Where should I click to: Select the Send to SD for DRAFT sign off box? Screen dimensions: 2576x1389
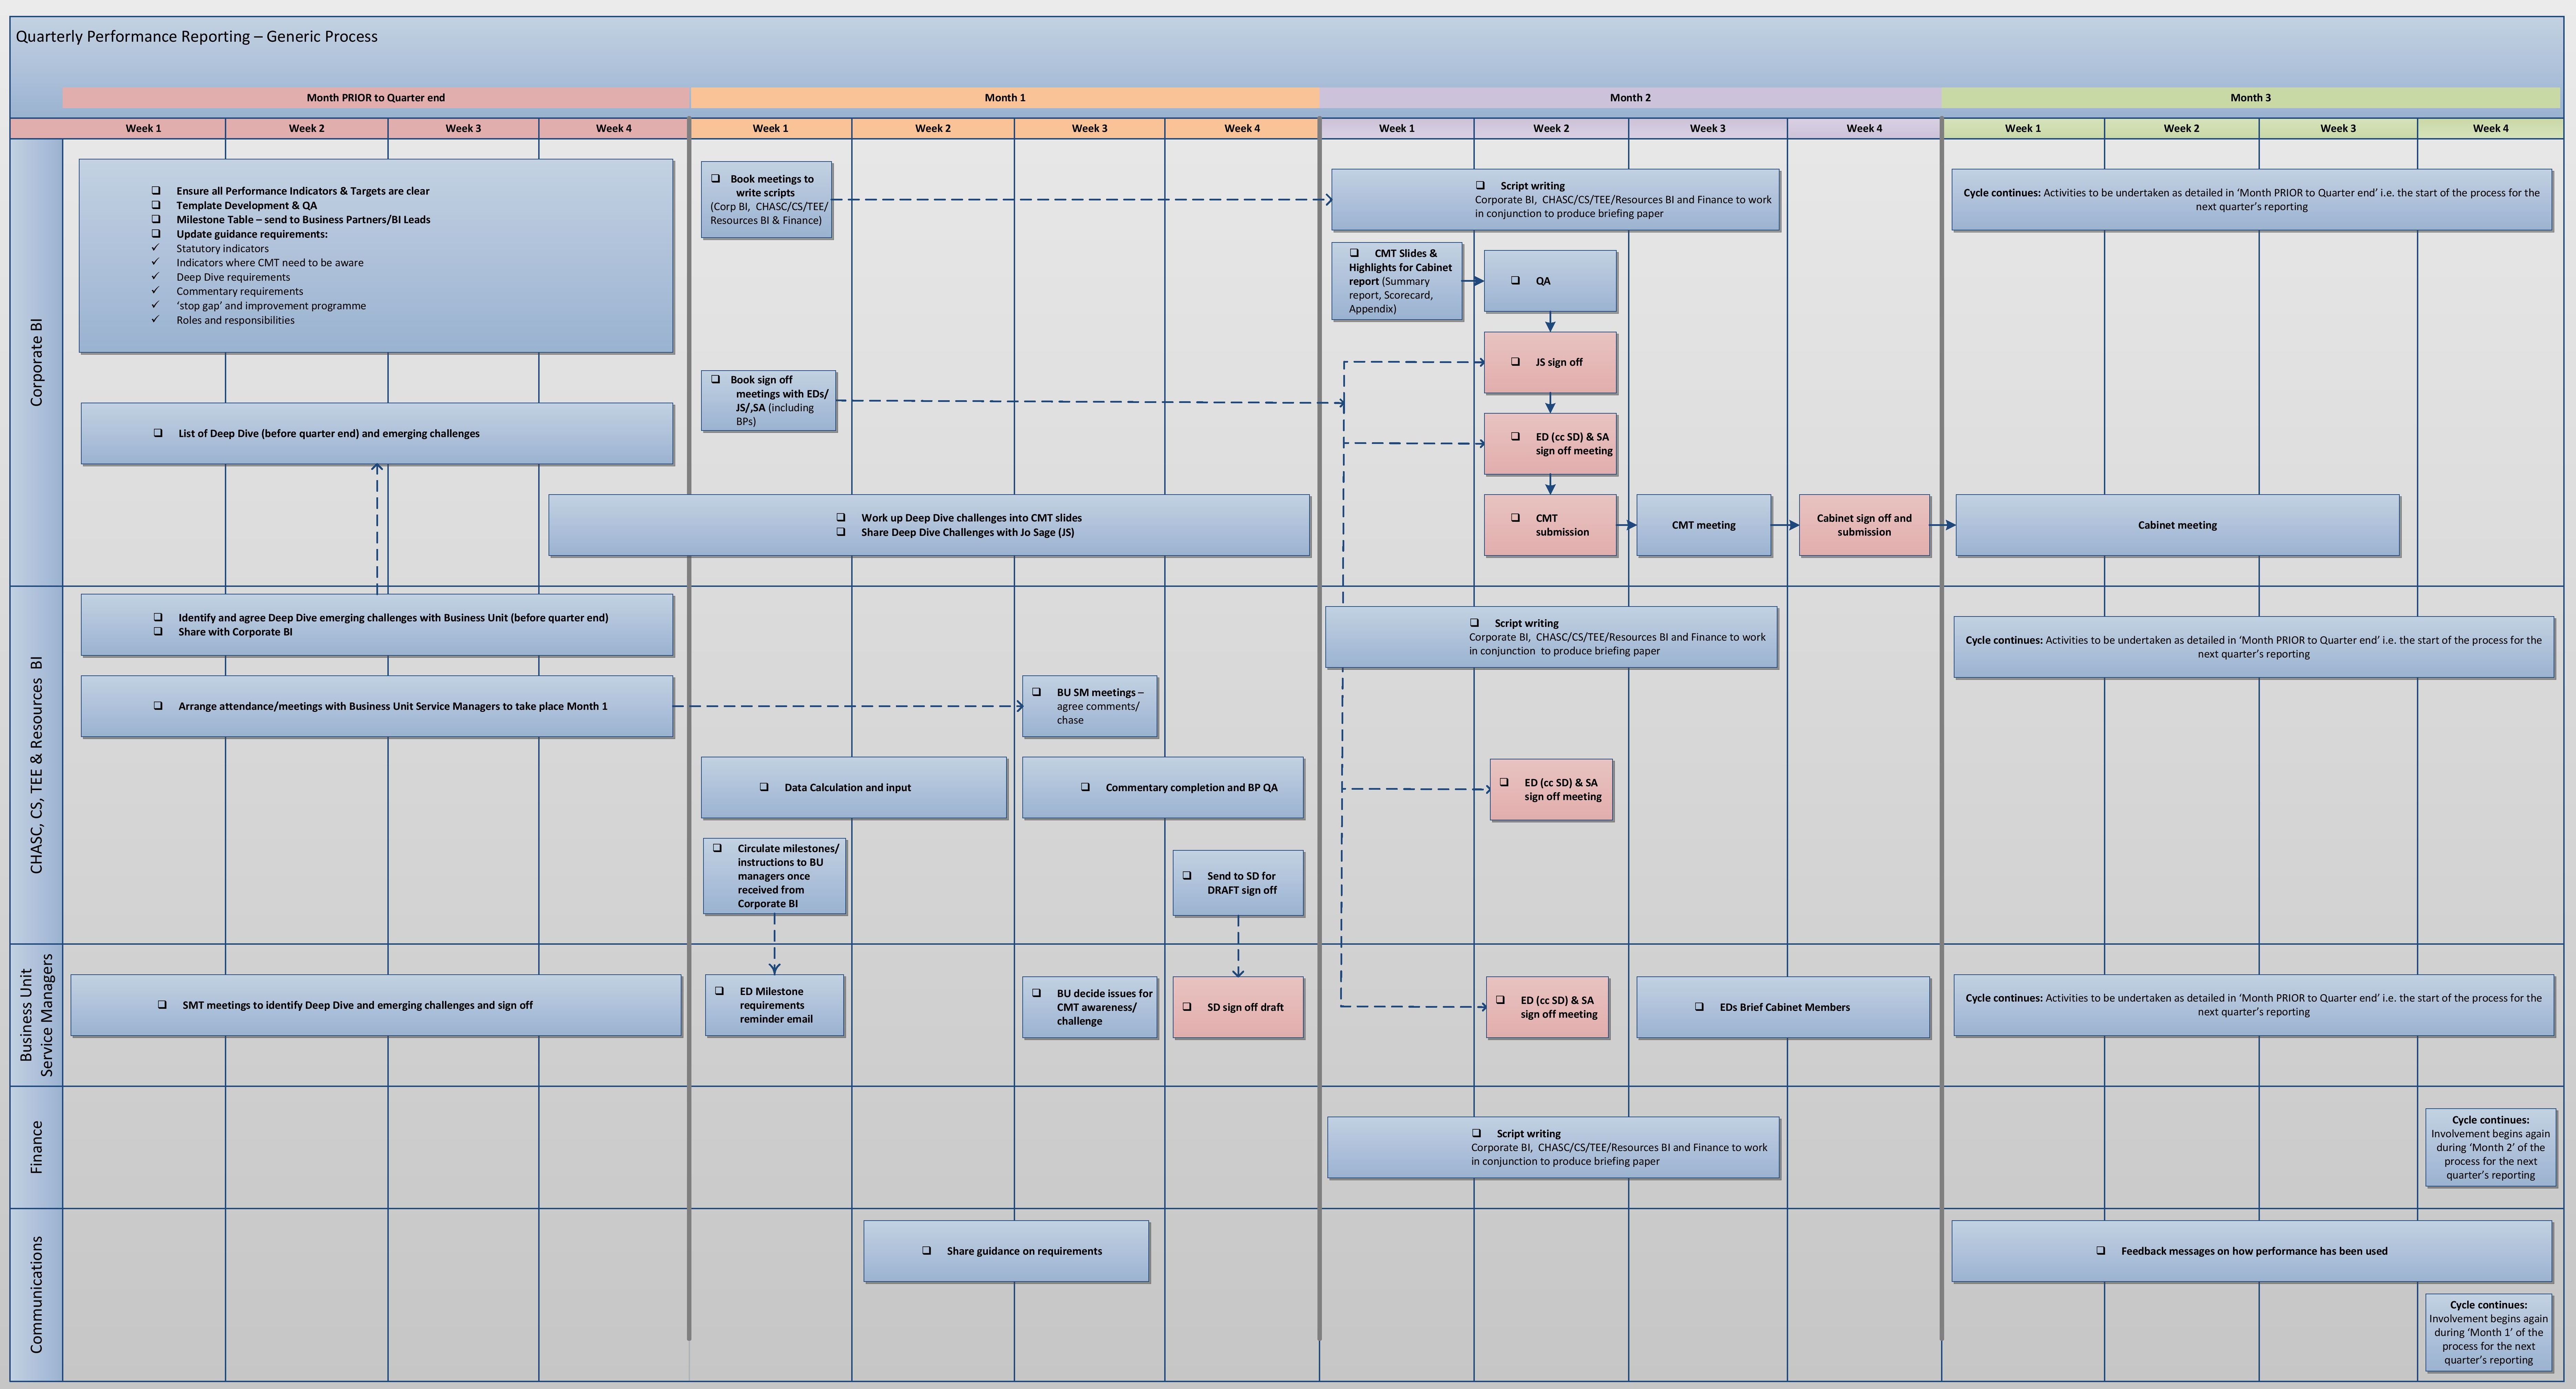tap(1238, 883)
